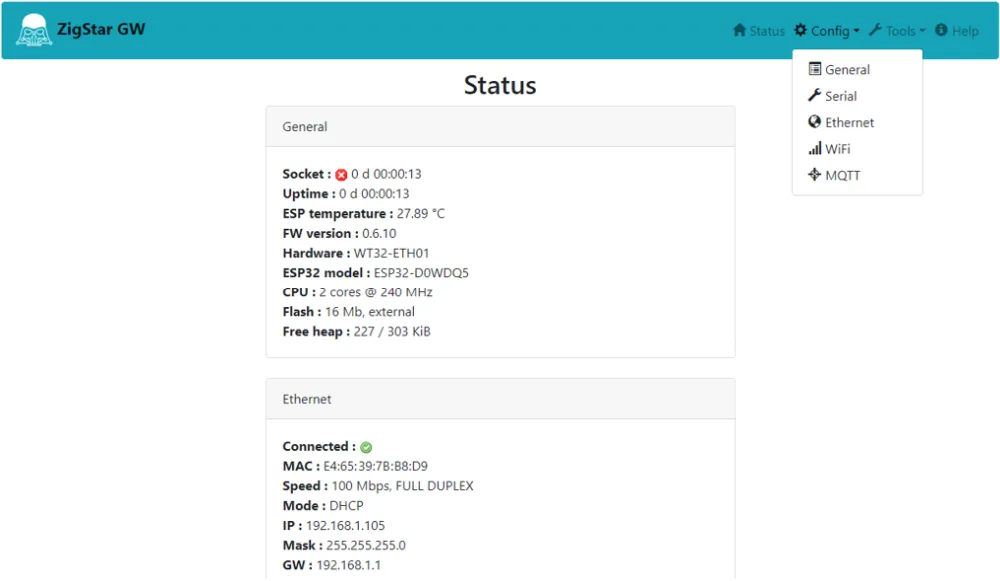1000x581 pixels.
Task: Expand the Tools dropdown caret
Action: (922, 32)
